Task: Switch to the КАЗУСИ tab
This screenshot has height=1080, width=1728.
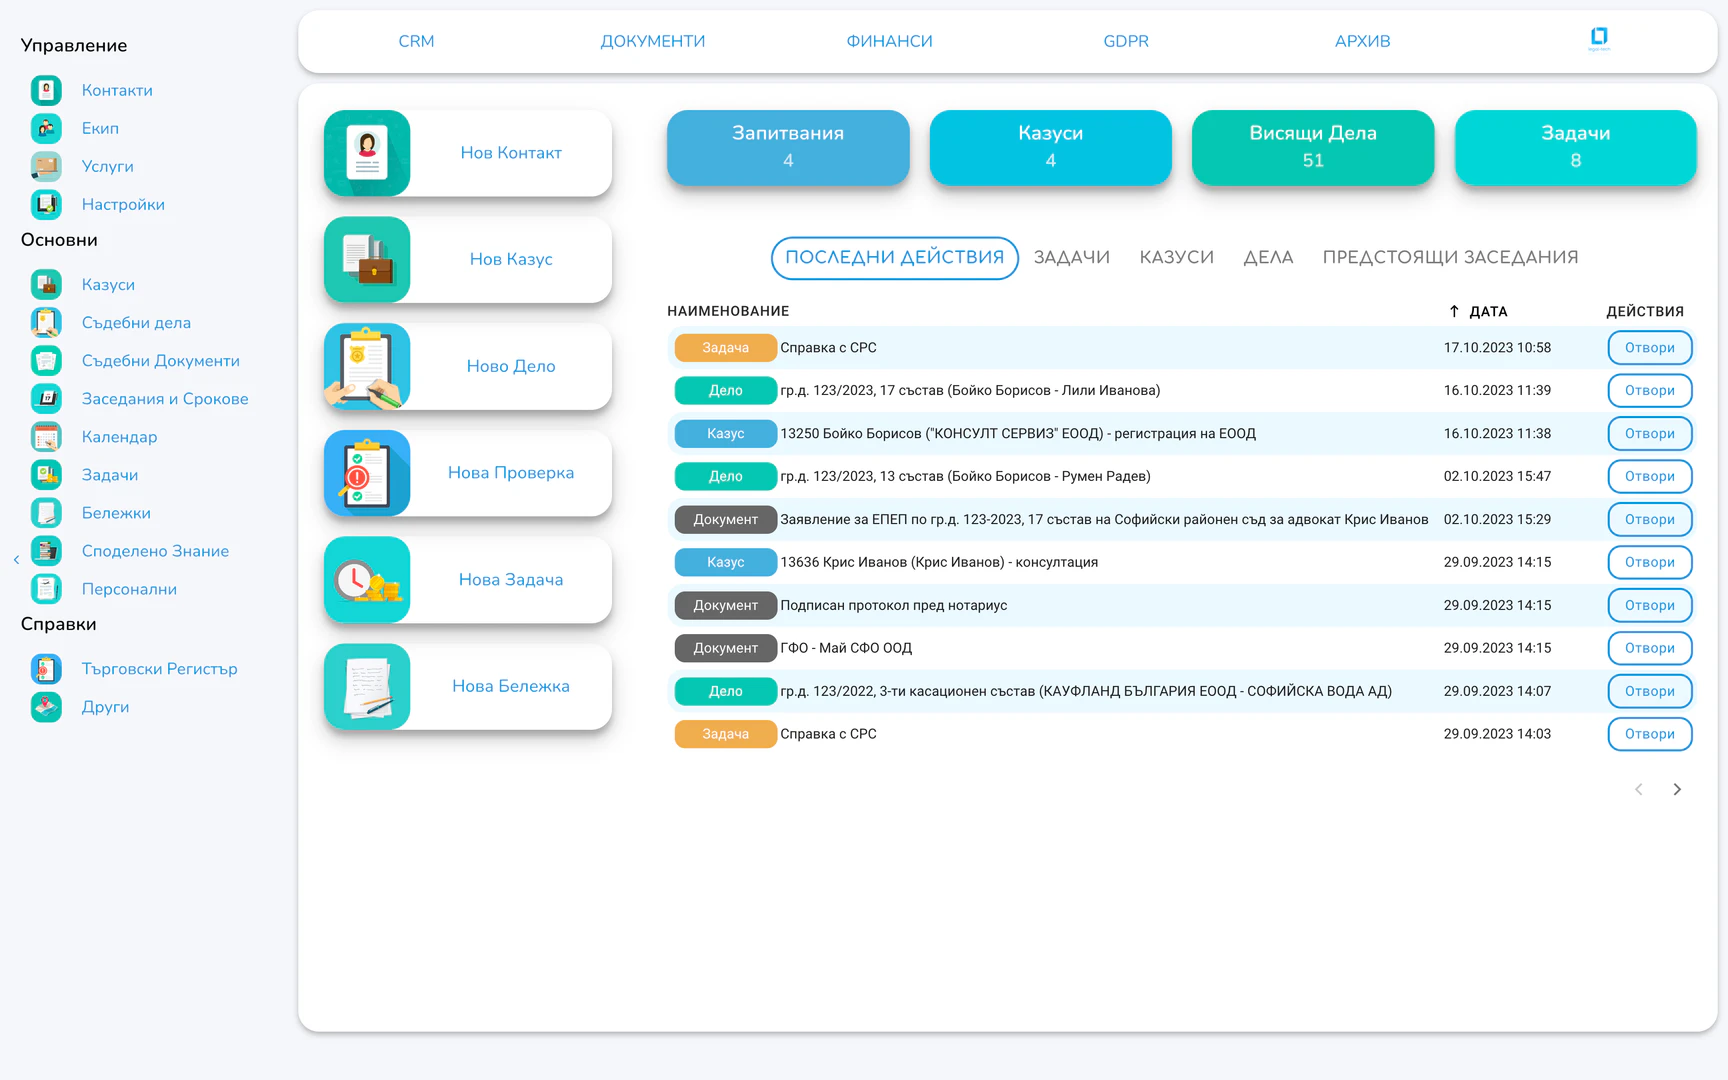Action: point(1176,257)
